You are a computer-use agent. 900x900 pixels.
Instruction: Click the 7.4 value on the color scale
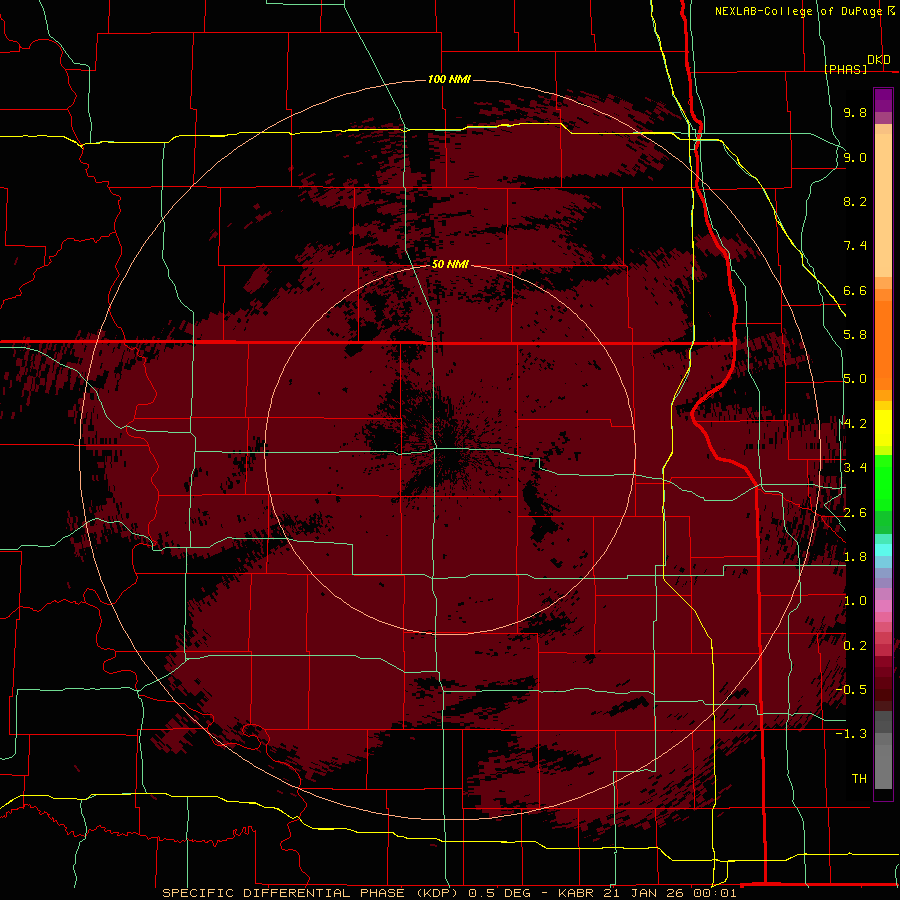click(x=855, y=246)
